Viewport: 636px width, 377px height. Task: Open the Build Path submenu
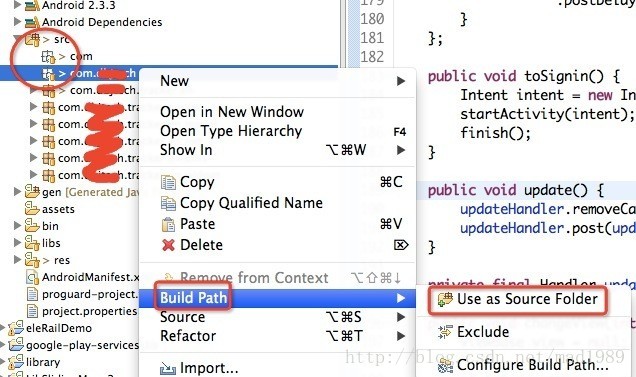click(x=277, y=298)
